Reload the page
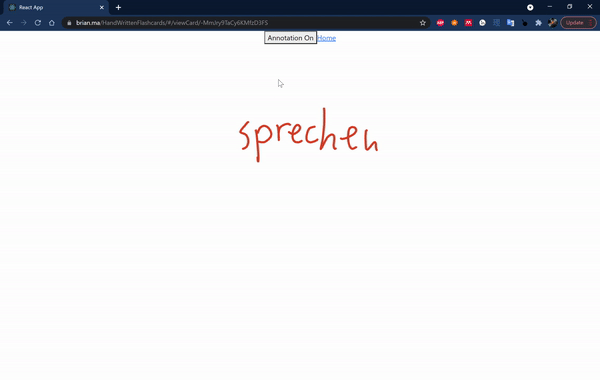 [x=38, y=23]
